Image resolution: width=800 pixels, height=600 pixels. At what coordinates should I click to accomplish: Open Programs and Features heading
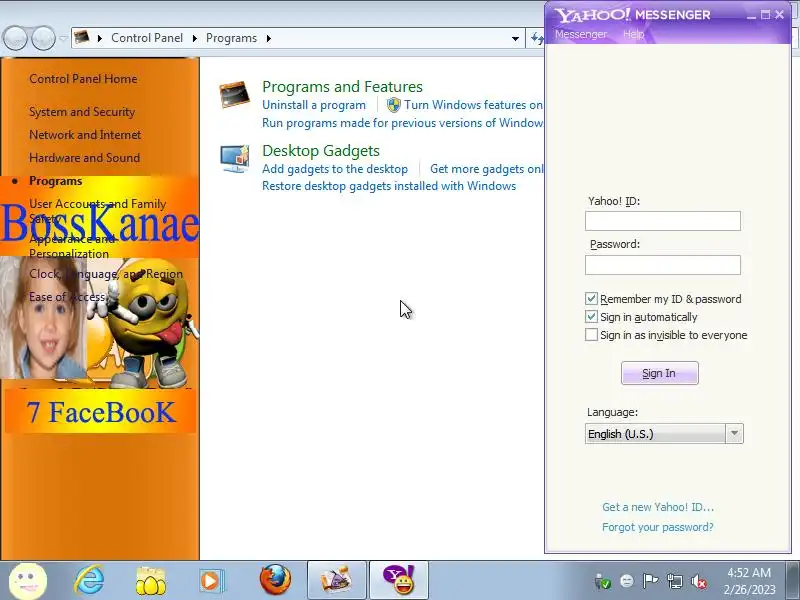342,87
